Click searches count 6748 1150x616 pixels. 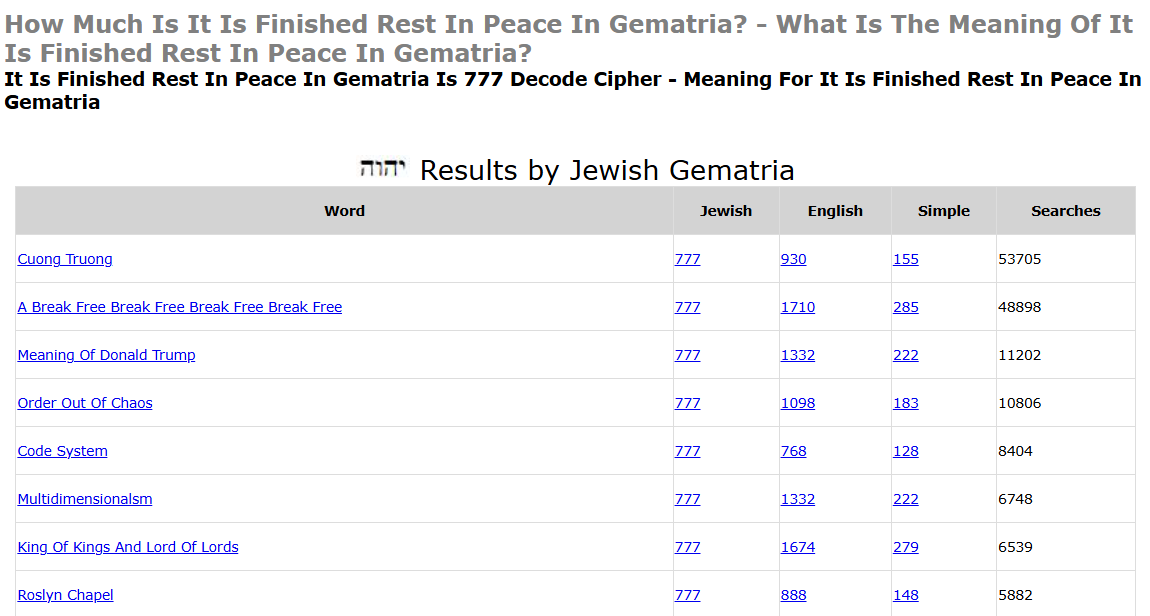pyautogui.click(x=1015, y=499)
